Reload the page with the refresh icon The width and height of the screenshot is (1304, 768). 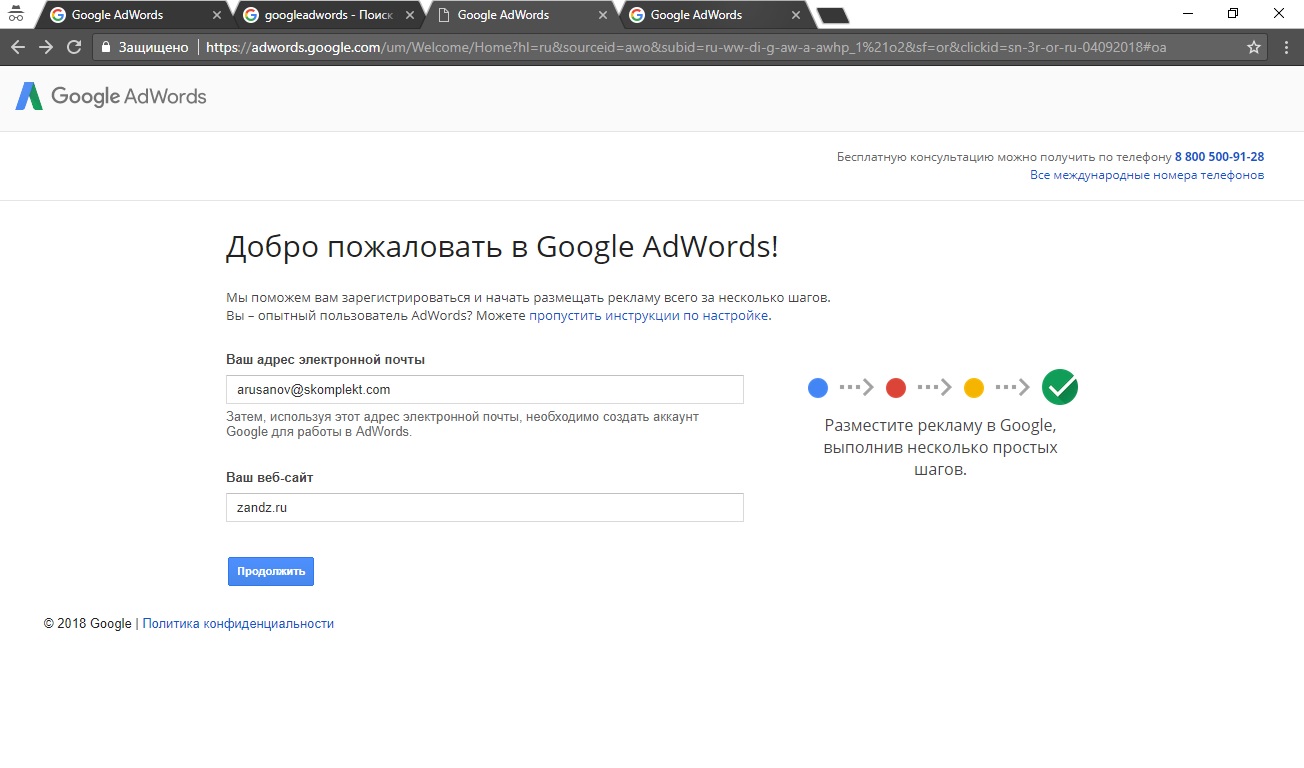(74, 47)
